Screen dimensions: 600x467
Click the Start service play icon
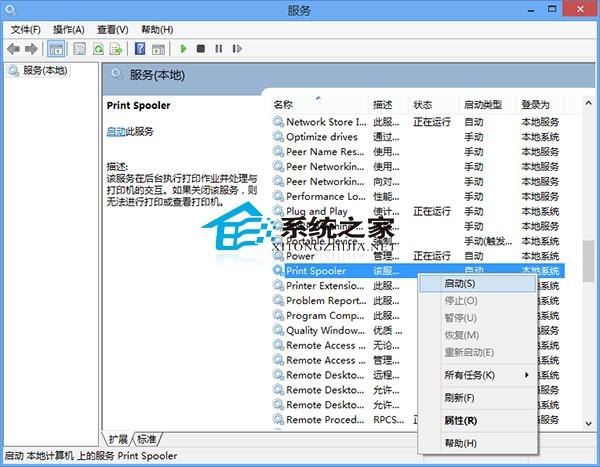tap(183, 49)
